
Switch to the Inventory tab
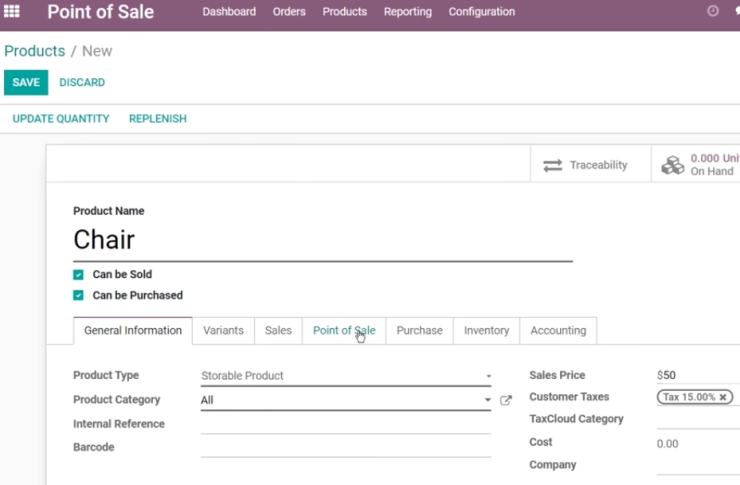pos(486,330)
